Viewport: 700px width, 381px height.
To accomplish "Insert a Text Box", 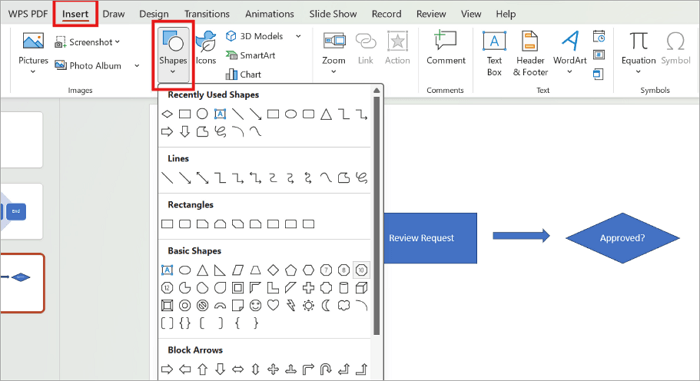I will 494,54.
